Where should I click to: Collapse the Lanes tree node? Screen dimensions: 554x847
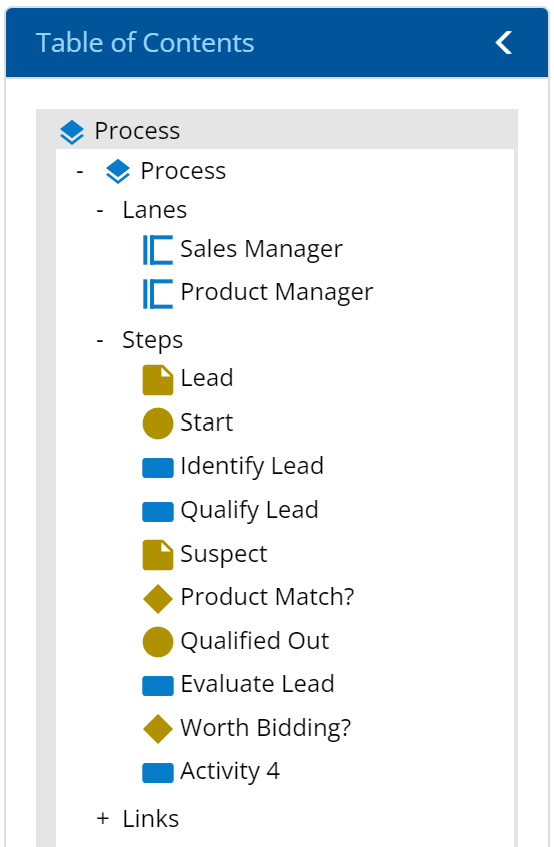[100, 210]
